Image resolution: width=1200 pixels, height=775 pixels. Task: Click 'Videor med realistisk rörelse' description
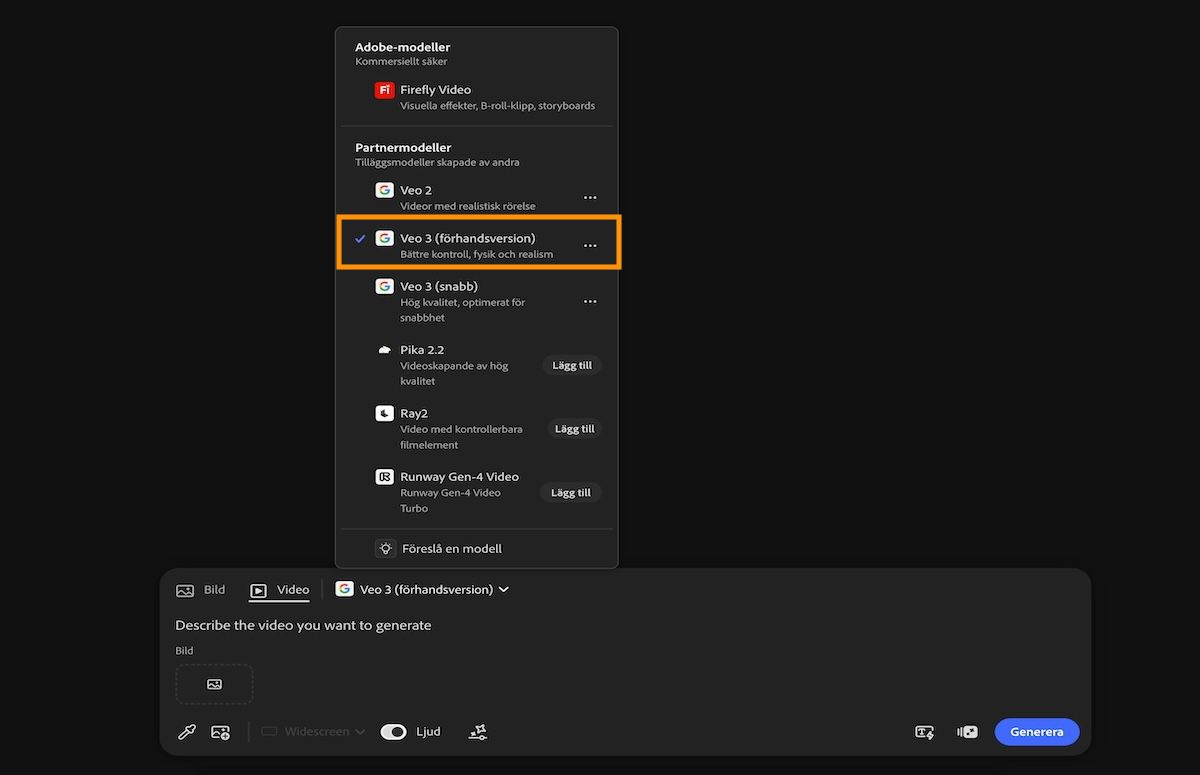(x=468, y=206)
